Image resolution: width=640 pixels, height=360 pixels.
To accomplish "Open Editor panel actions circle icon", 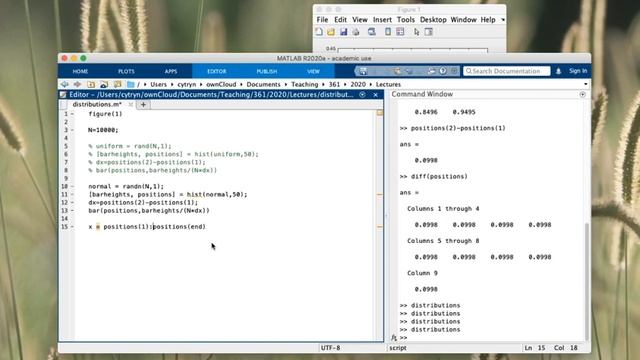I will (x=362, y=95).
